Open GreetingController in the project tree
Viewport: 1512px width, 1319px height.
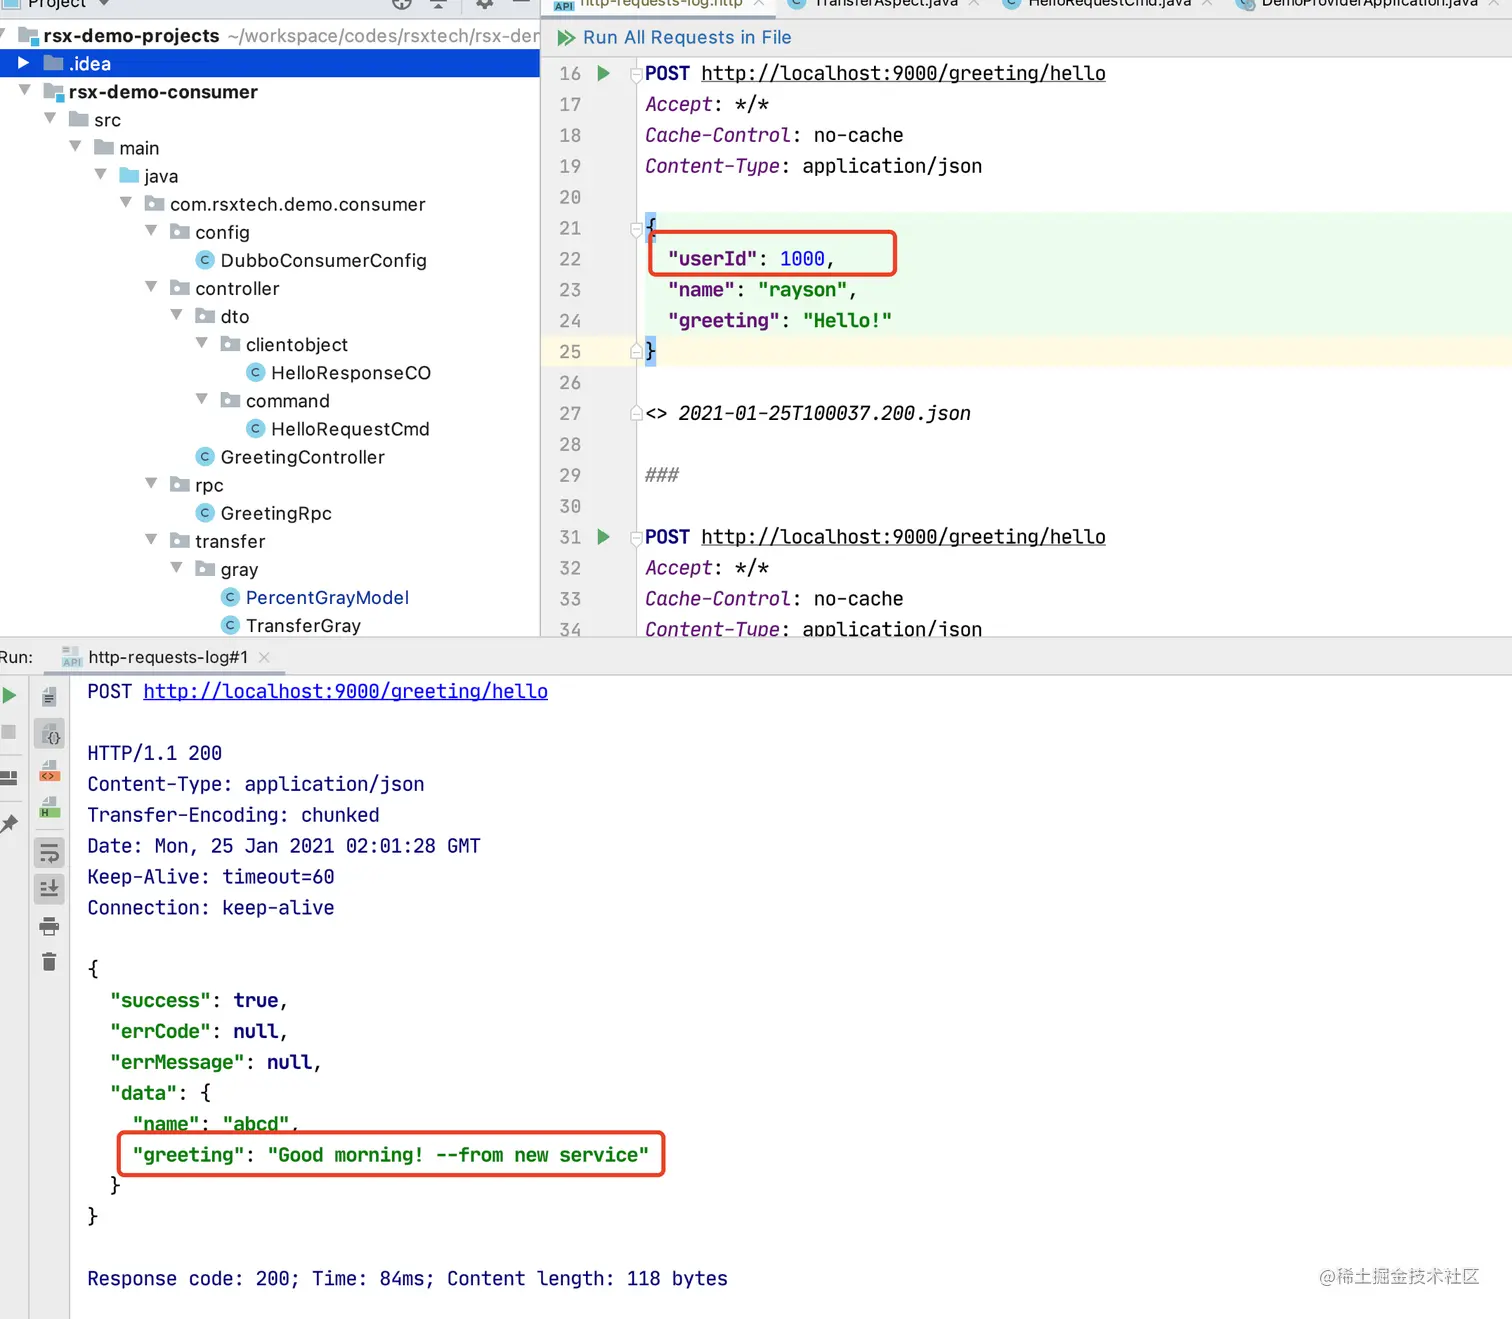(302, 456)
